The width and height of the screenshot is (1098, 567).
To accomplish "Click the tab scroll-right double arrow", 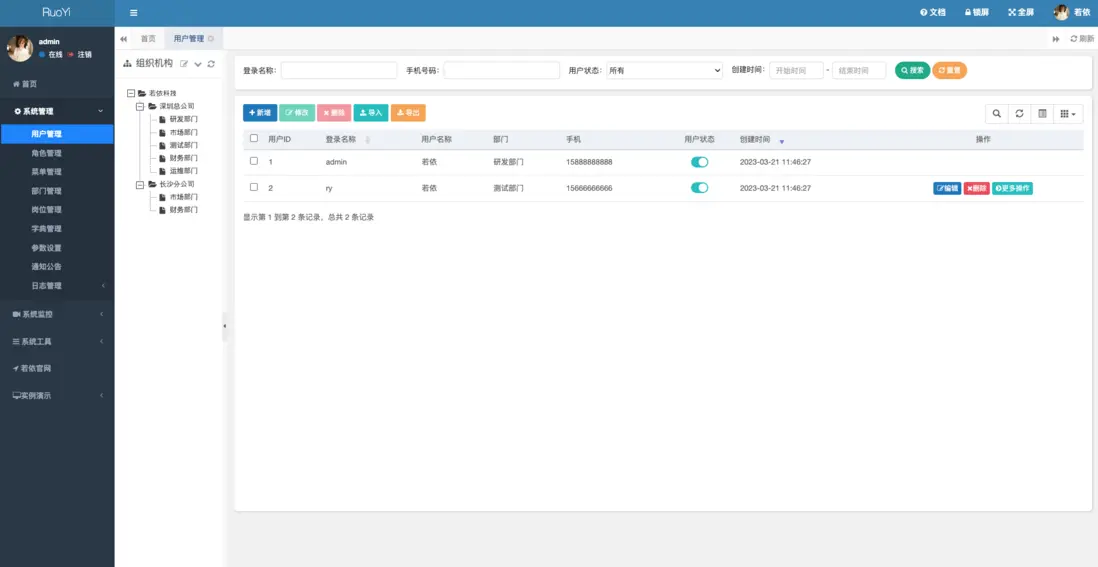I will tap(1056, 38).
